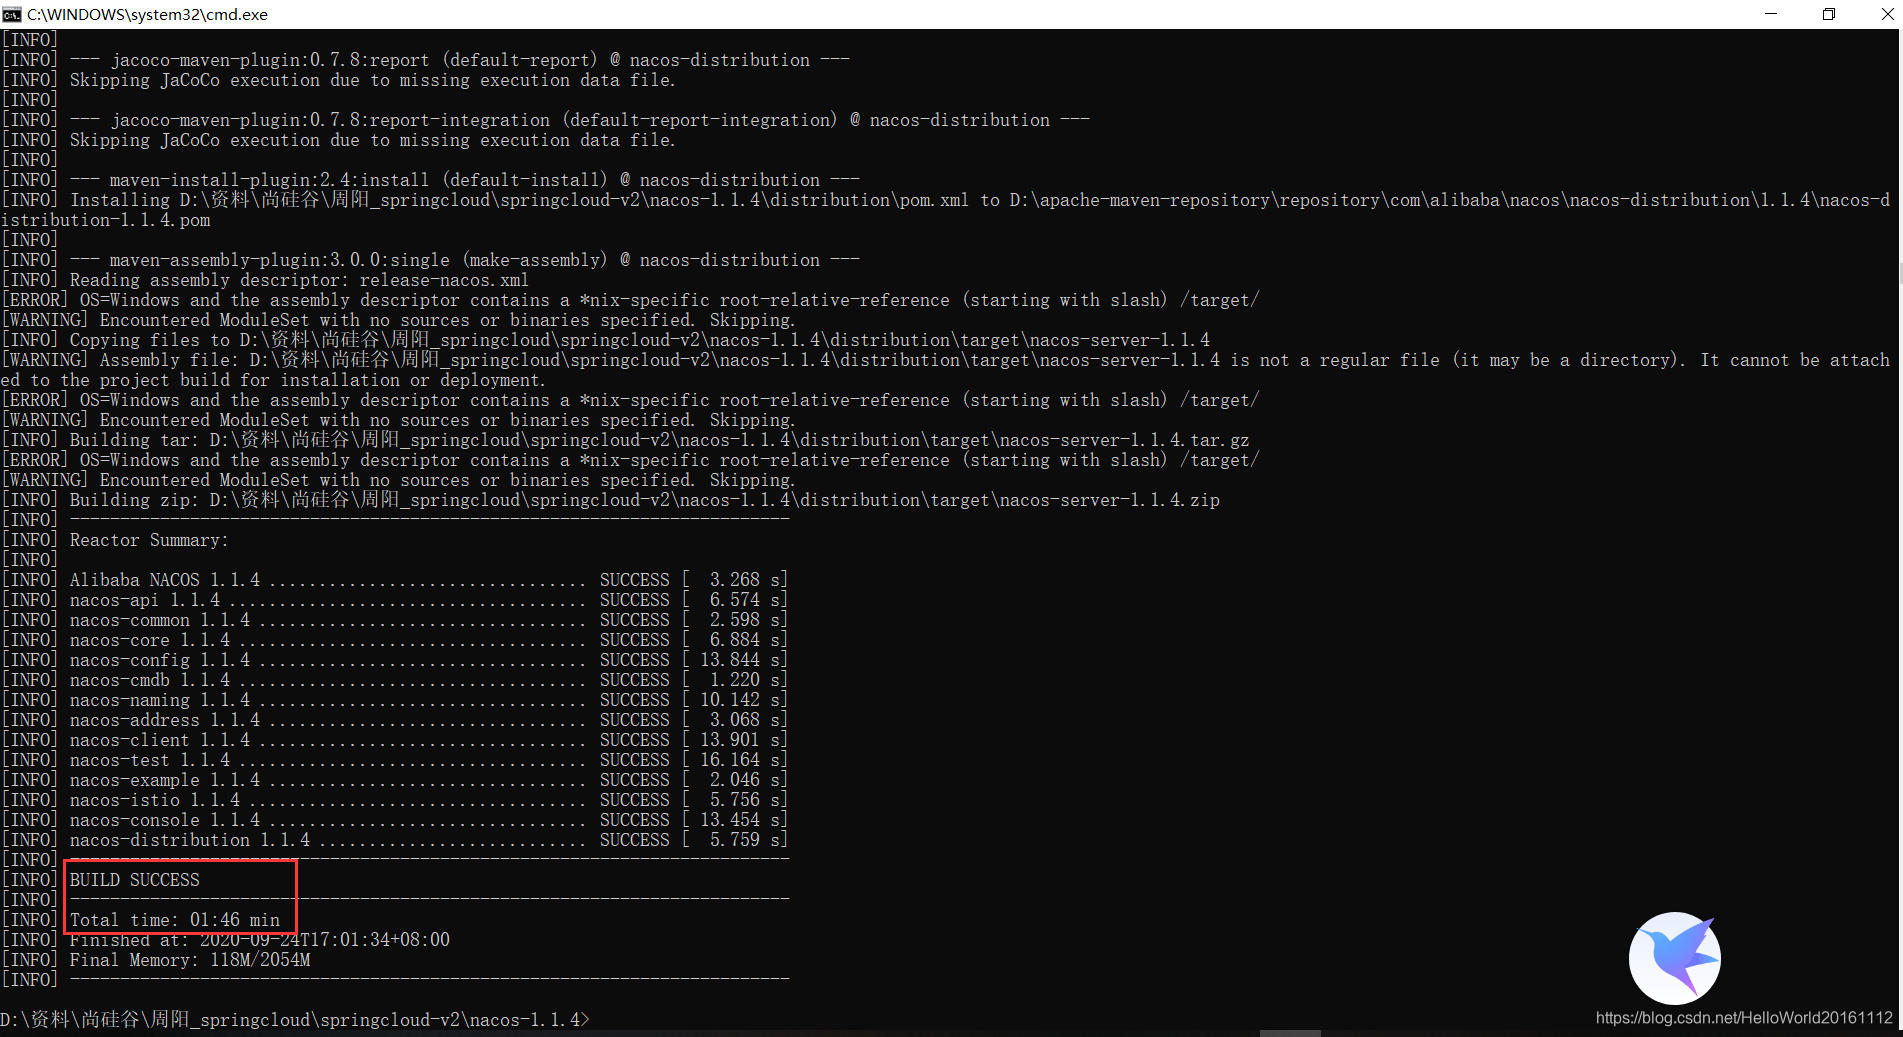Click the 13.844 s time for nacos-config
This screenshot has width=1903, height=1037.
point(739,660)
